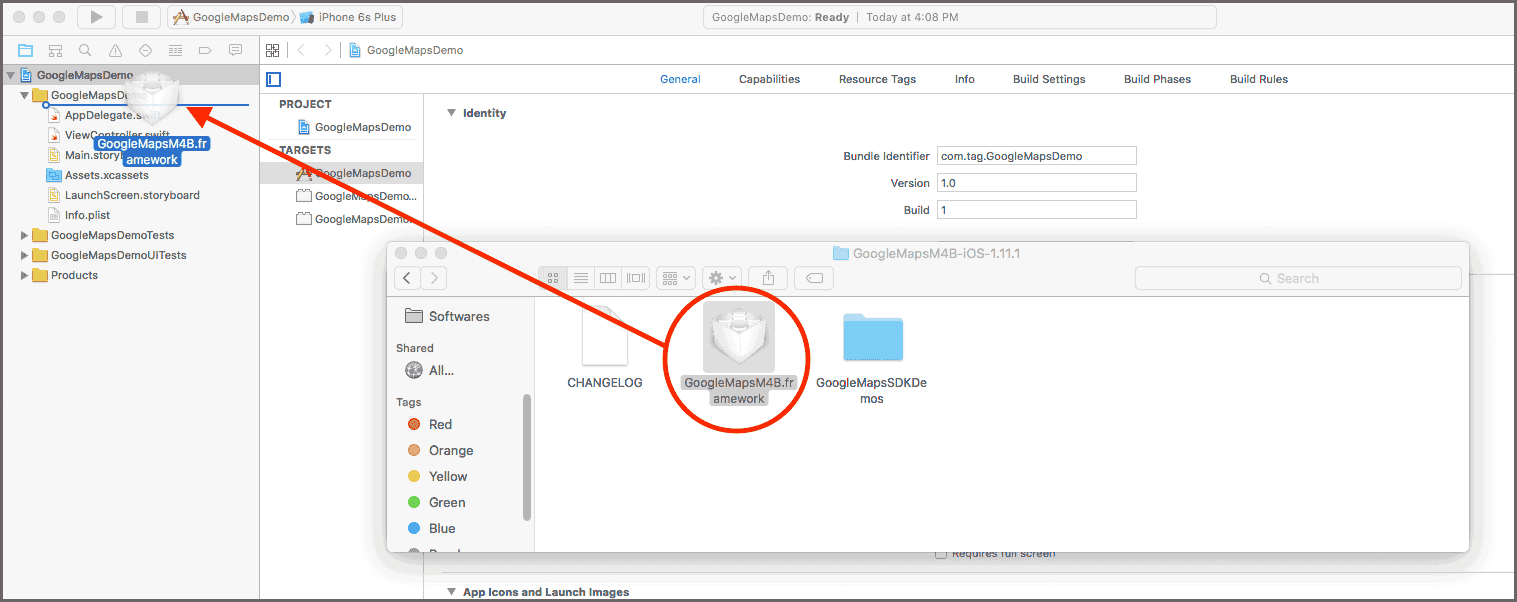
Task: Select the Green tag in Finder sidebar
Action: 436,502
